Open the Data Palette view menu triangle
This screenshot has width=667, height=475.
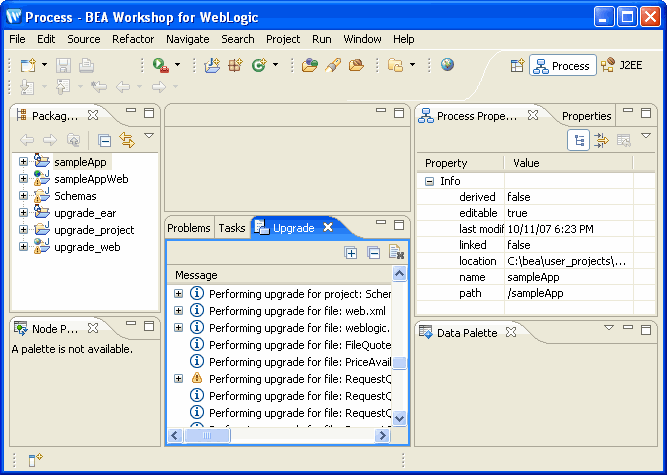609,327
